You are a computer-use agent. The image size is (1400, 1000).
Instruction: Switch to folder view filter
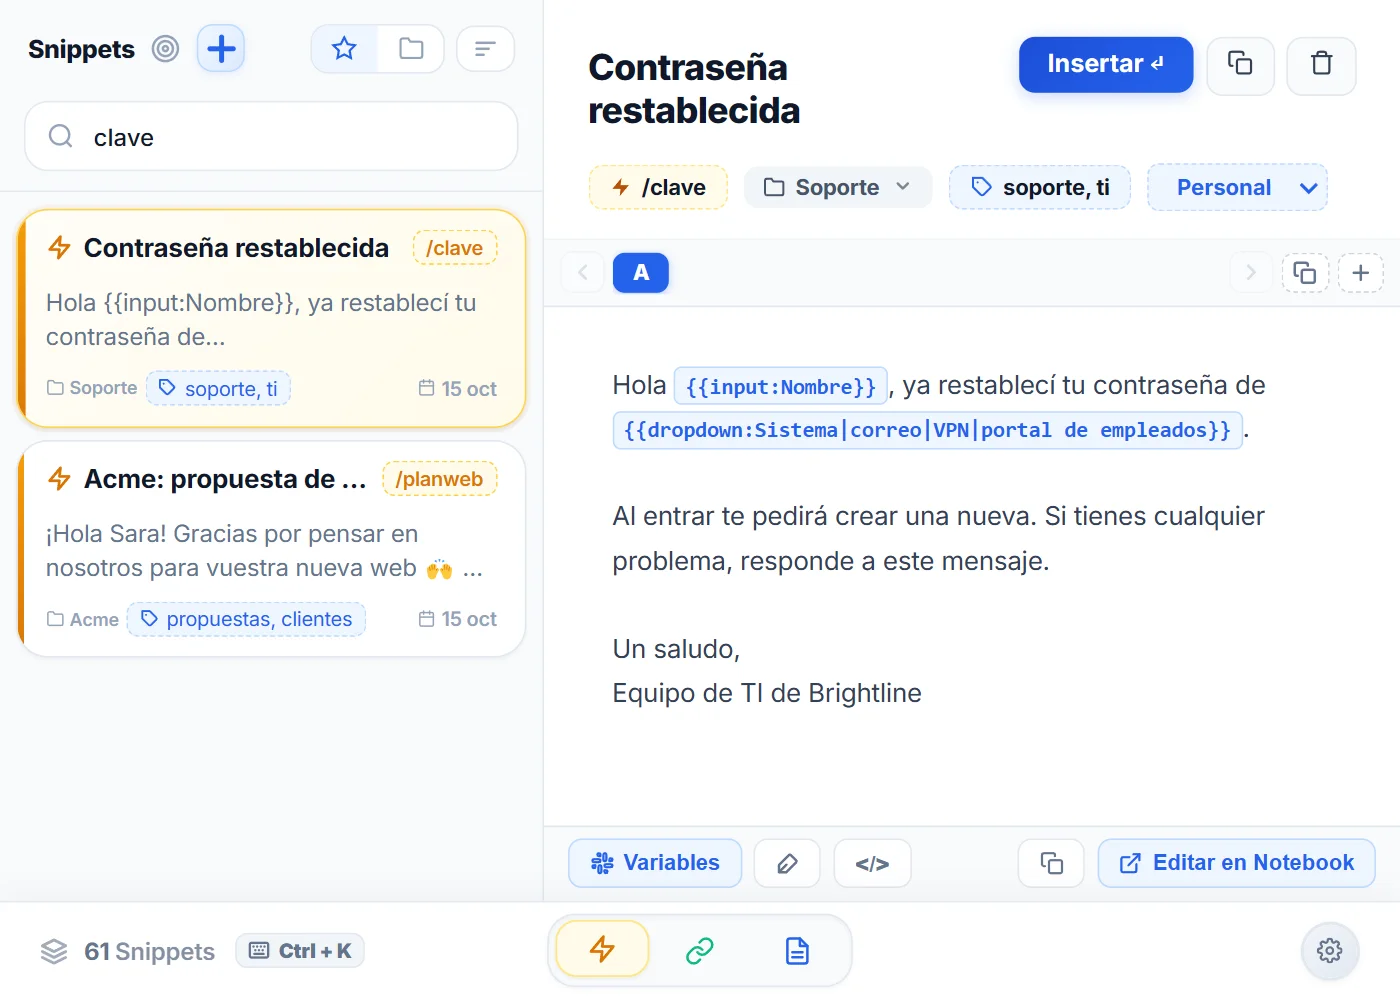(411, 49)
